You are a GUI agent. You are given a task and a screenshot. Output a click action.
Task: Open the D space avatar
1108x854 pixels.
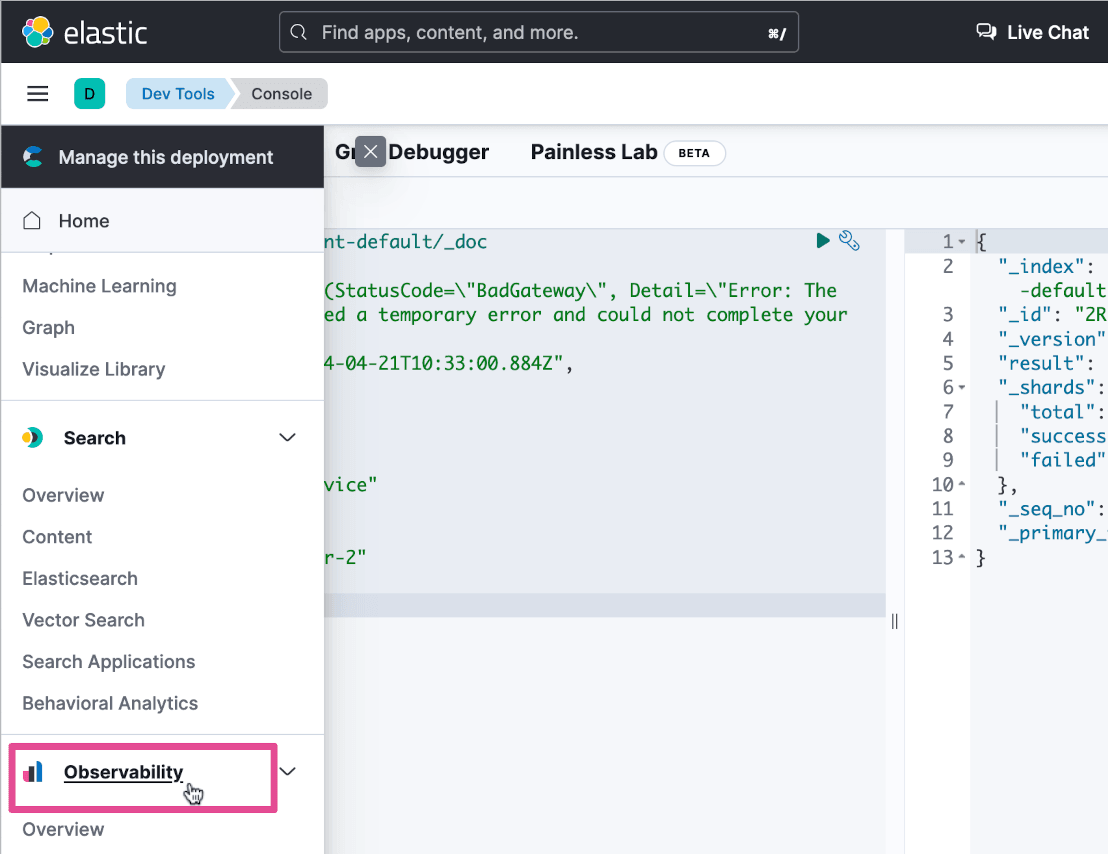pos(89,94)
